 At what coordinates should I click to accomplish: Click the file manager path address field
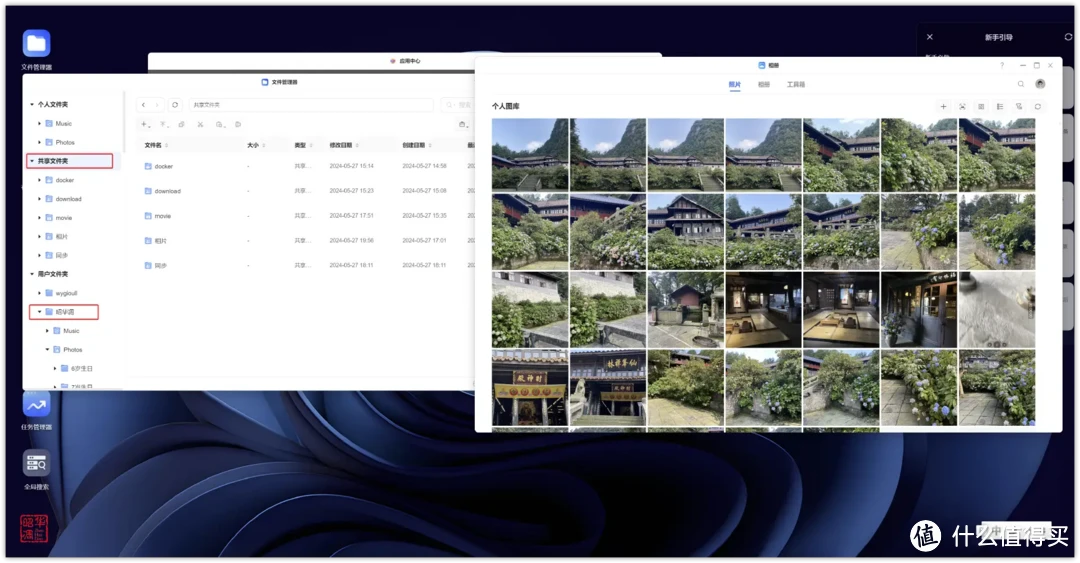(x=310, y=104)
